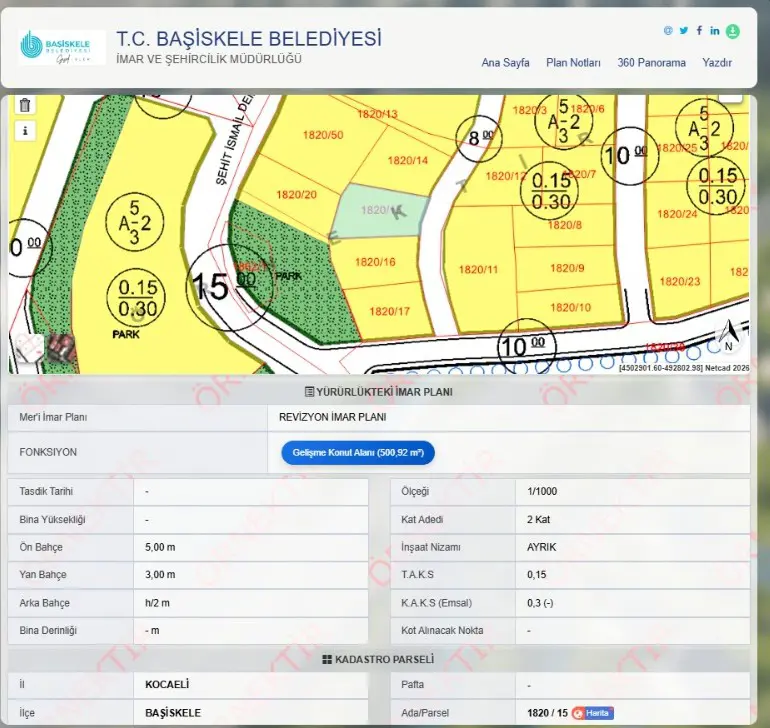Click the YÜRÜRLÜKTEKİ İMAR PLANI section header
Viewport: 770px width, 728px height.
tap(379, 392)
